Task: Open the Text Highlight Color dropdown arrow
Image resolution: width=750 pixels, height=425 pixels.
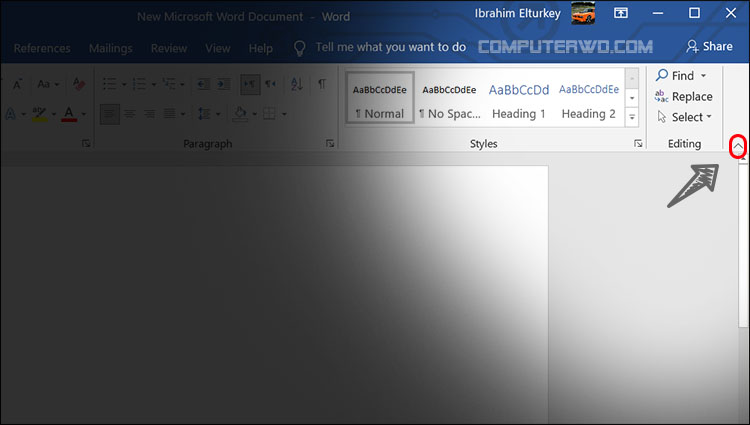Action: point(54,114)
